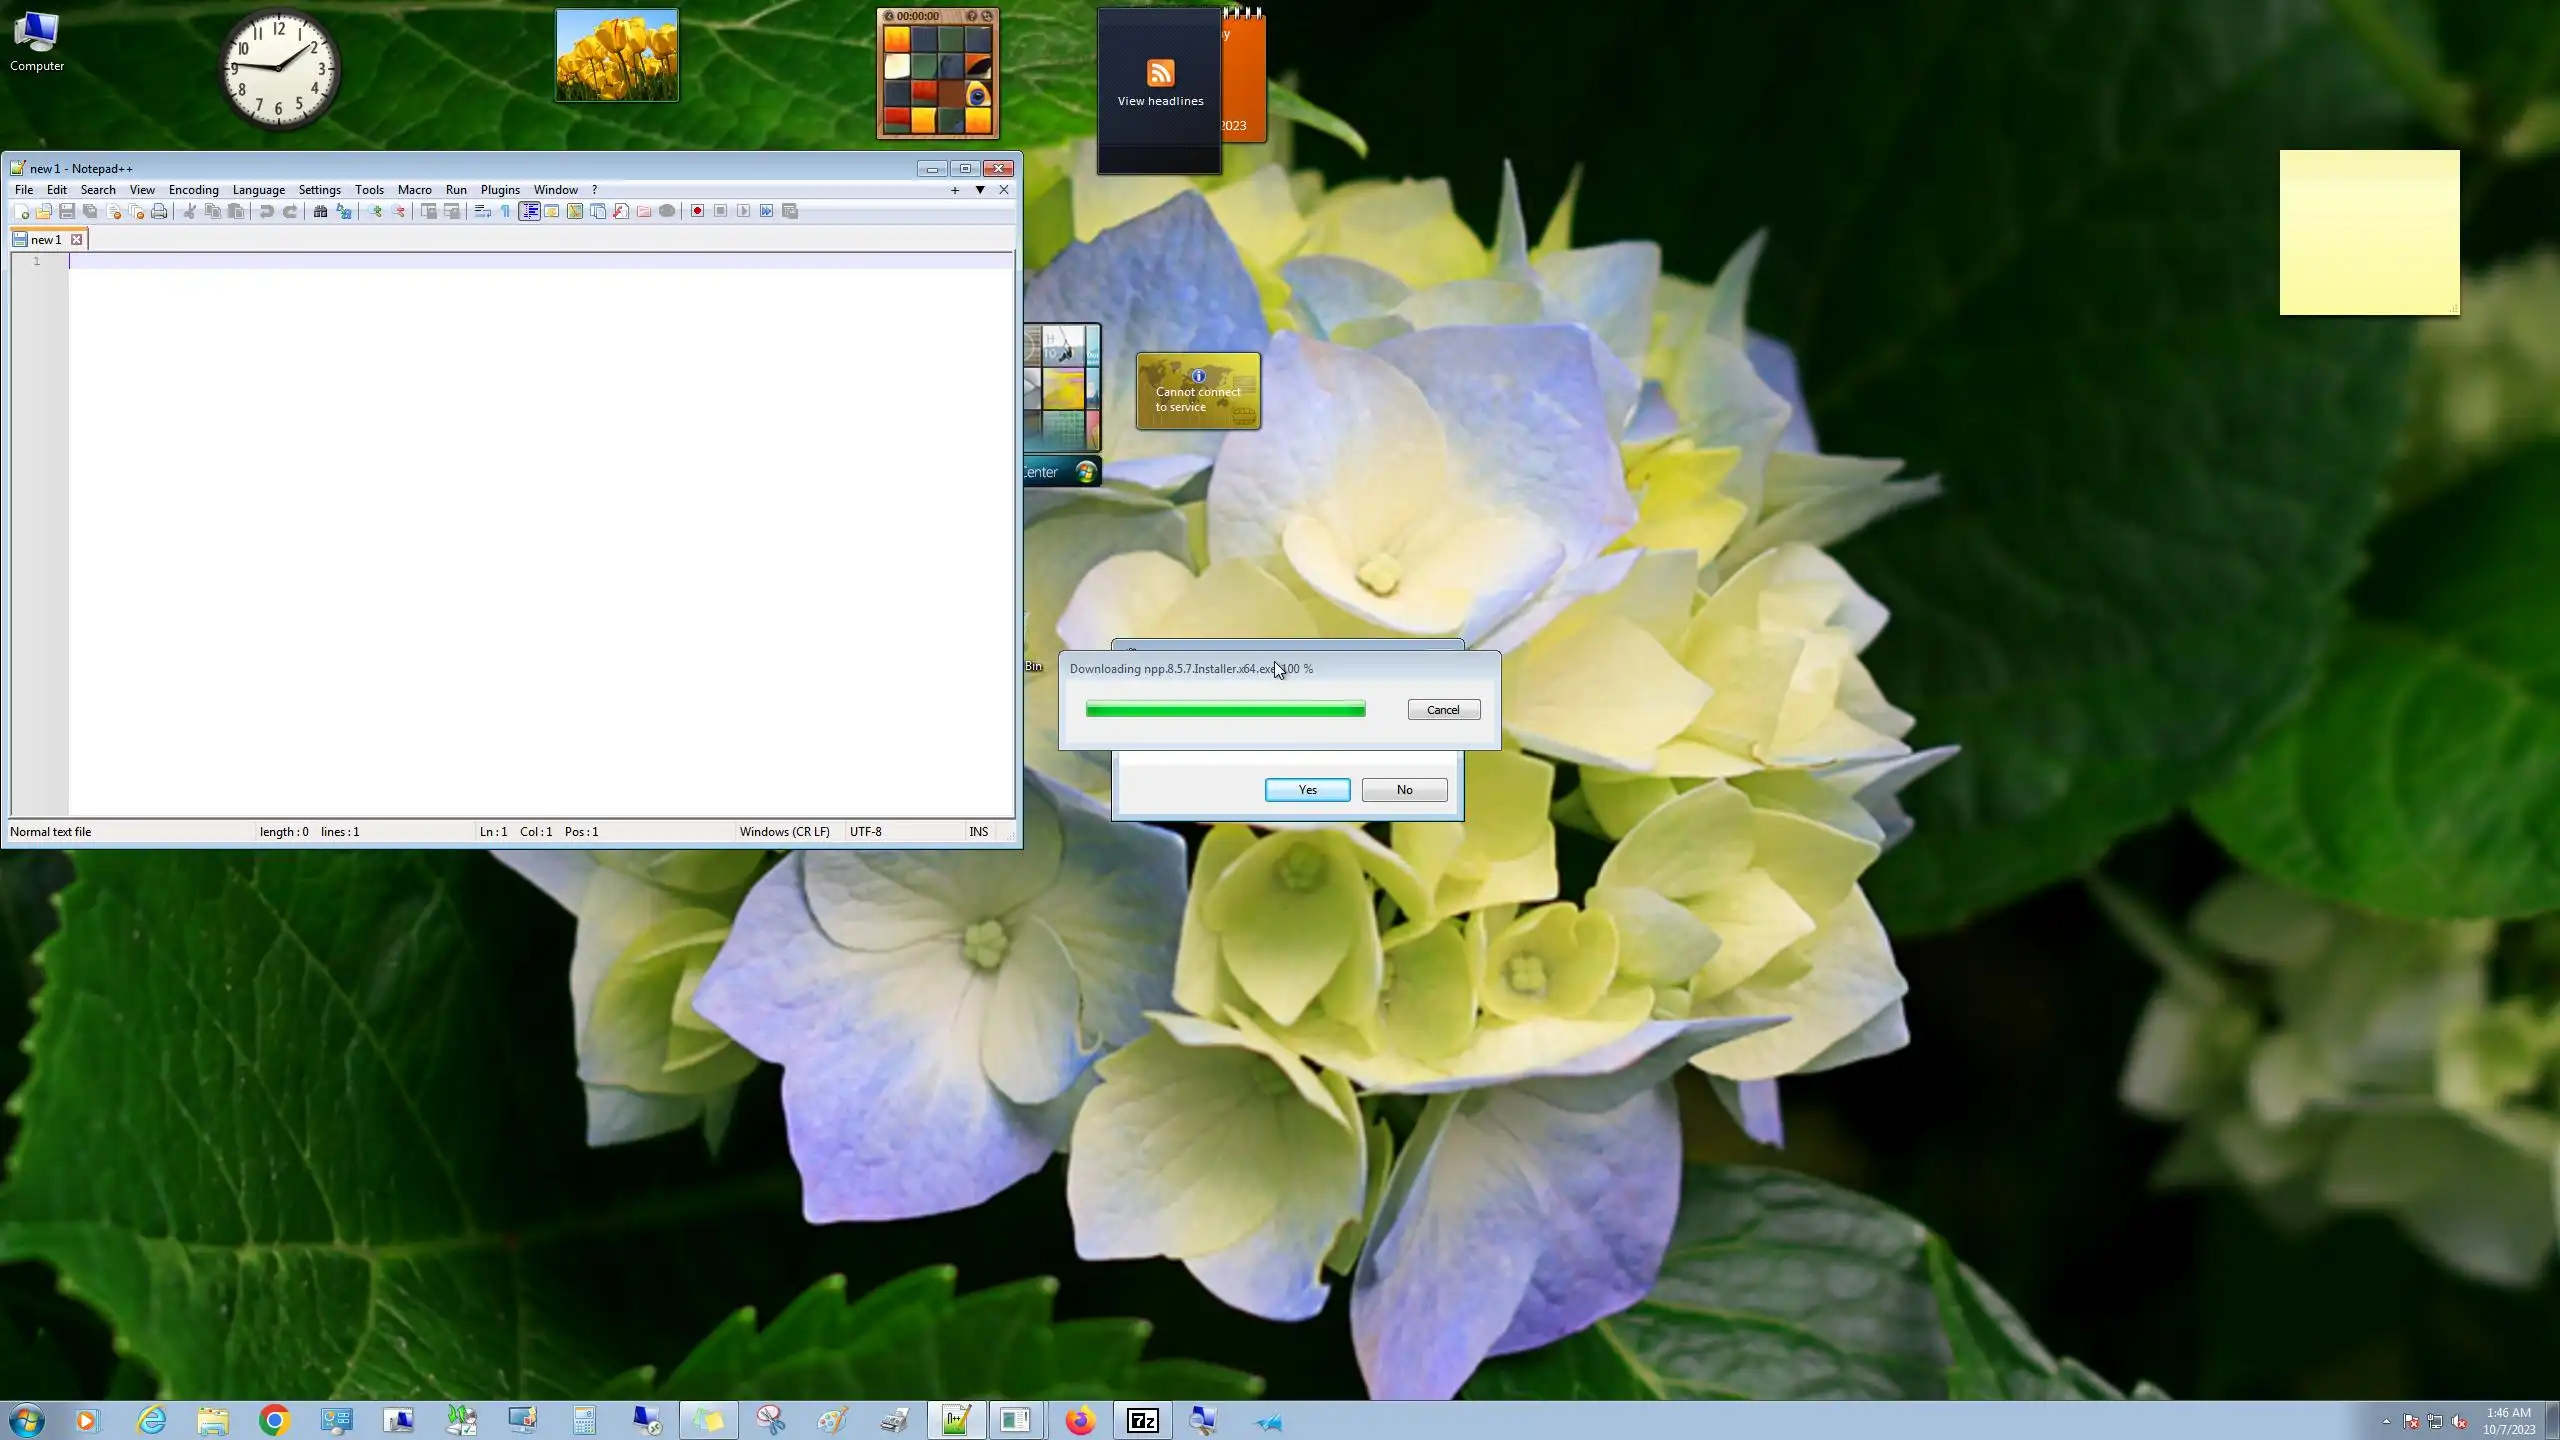This screenshot has width=2560, height=1440.
Task: Click the Start Recording macro icon
Action: [x=697, y=211]
